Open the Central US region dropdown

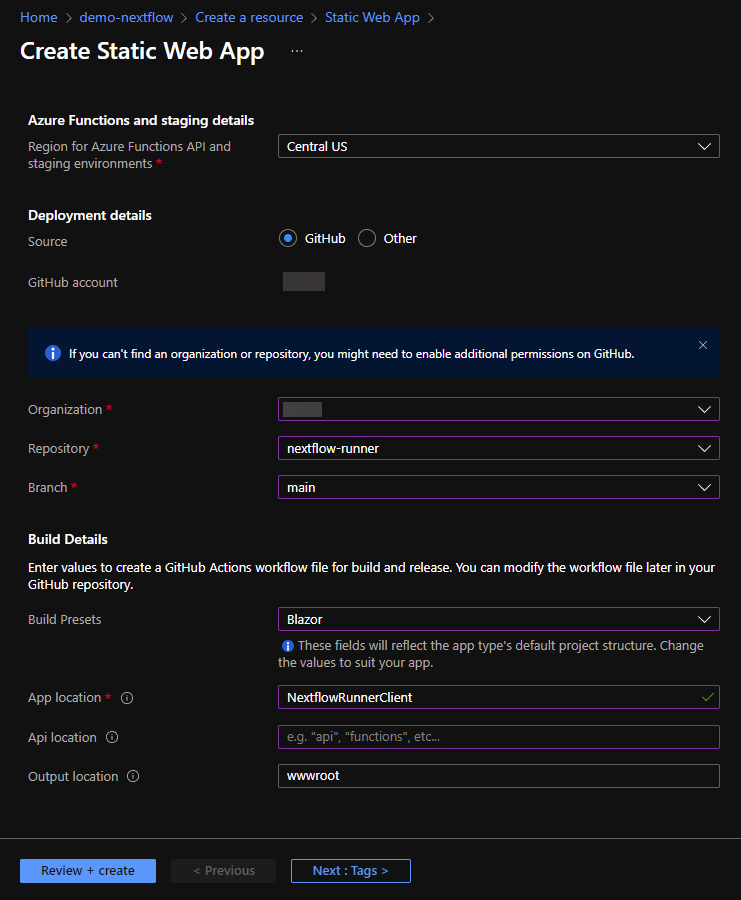499,146
